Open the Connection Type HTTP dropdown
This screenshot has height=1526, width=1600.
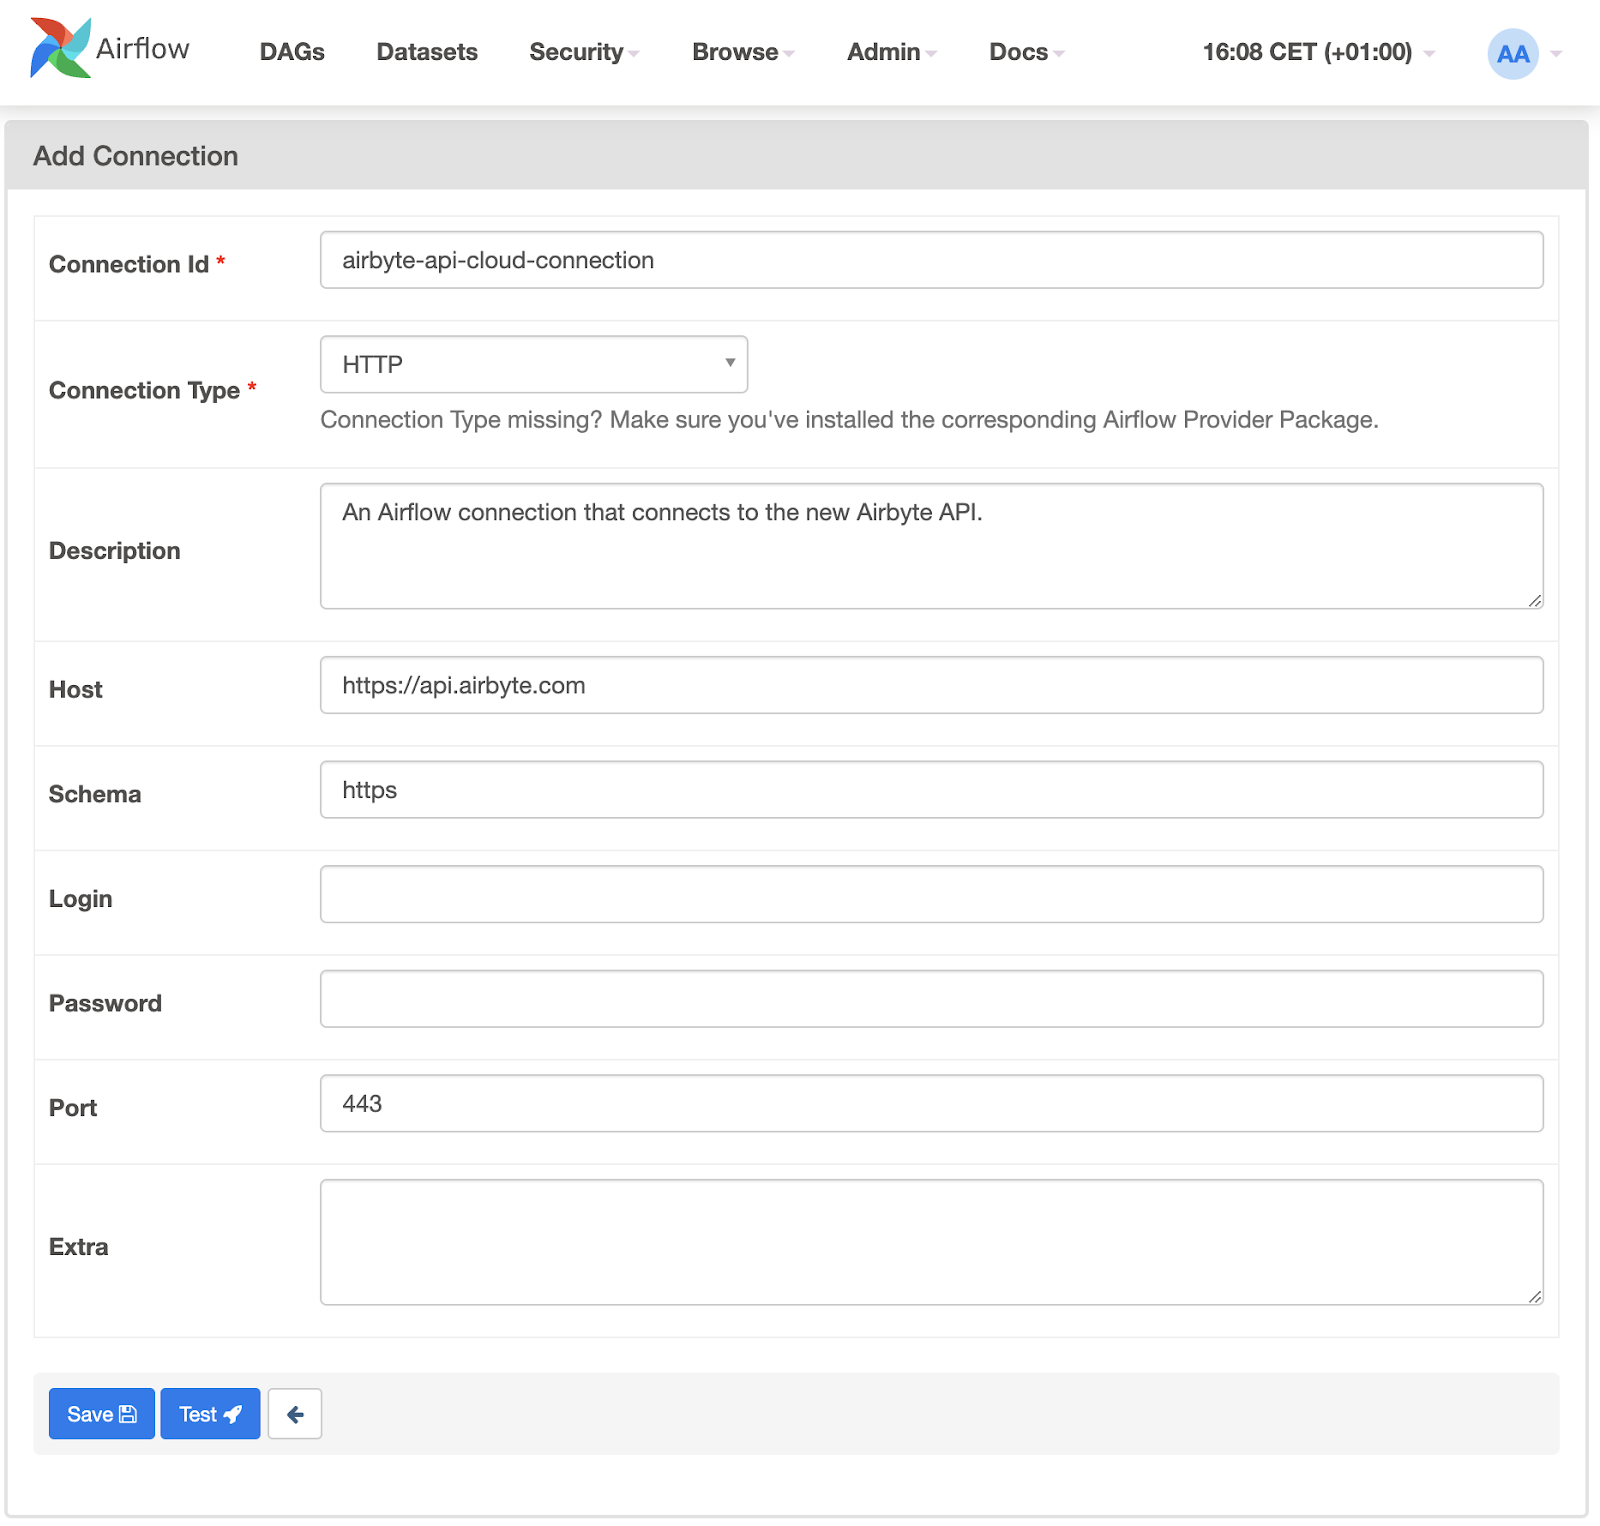pos(534,364)
